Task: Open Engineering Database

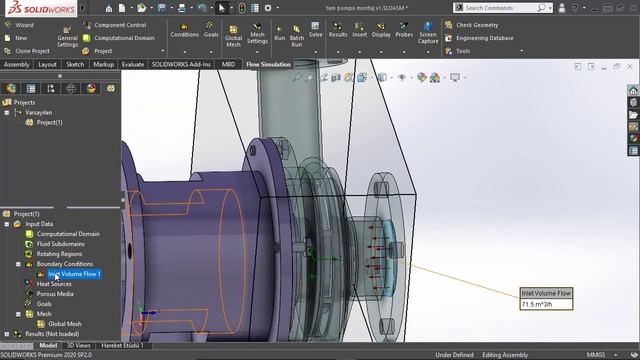Action: coord(479,38)
